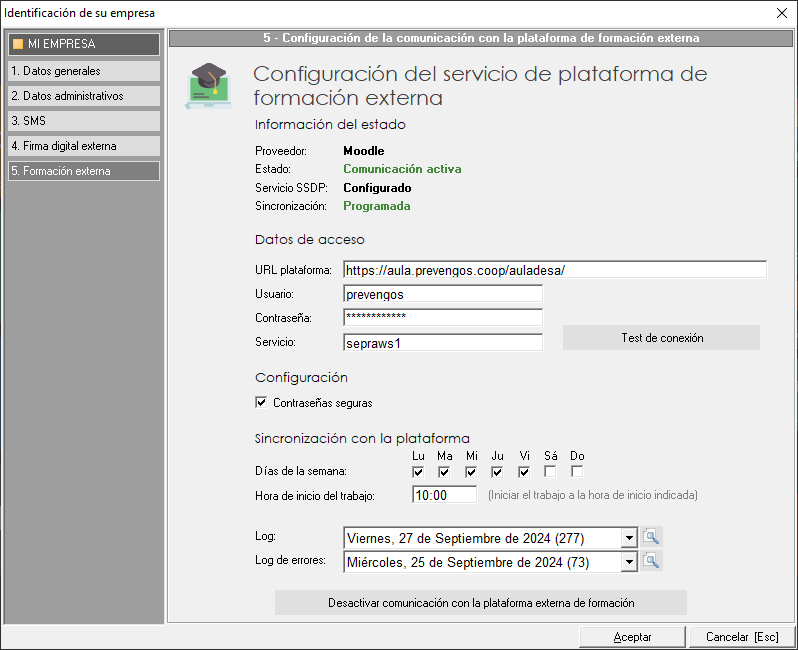The height and width of the screenshot is (650, 798).
Task: Switch to 4. Firma digital externa
Action: (82, 146)
